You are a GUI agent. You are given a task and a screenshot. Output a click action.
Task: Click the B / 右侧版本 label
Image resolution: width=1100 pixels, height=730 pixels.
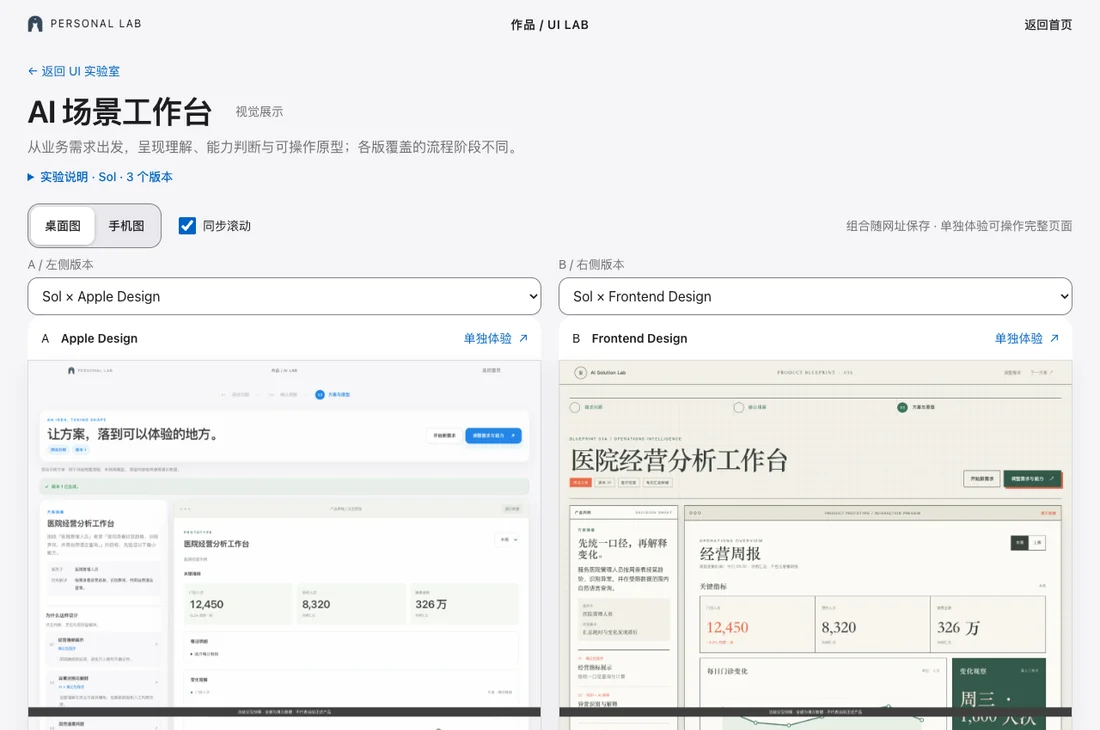(591, 264)
